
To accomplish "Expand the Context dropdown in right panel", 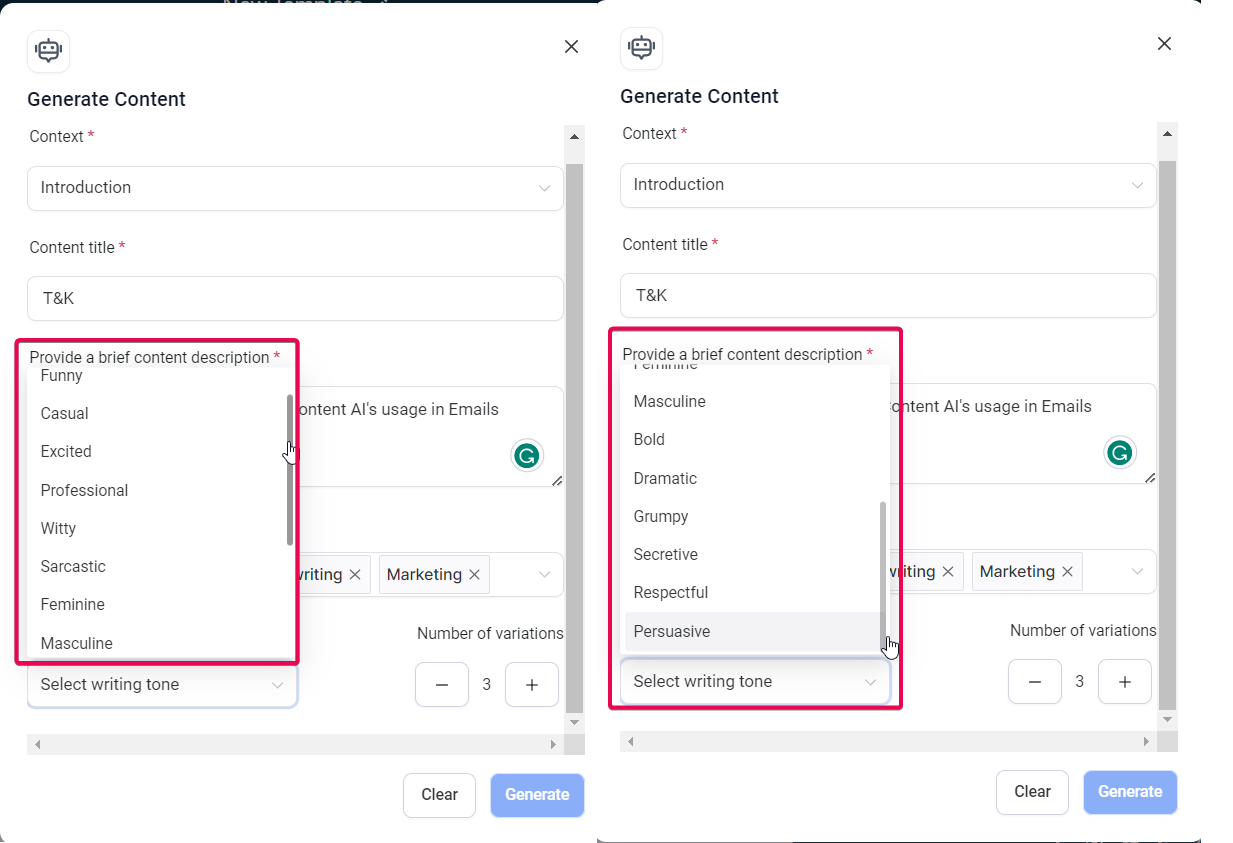I will pyautogui.click(x=888, y=185).
